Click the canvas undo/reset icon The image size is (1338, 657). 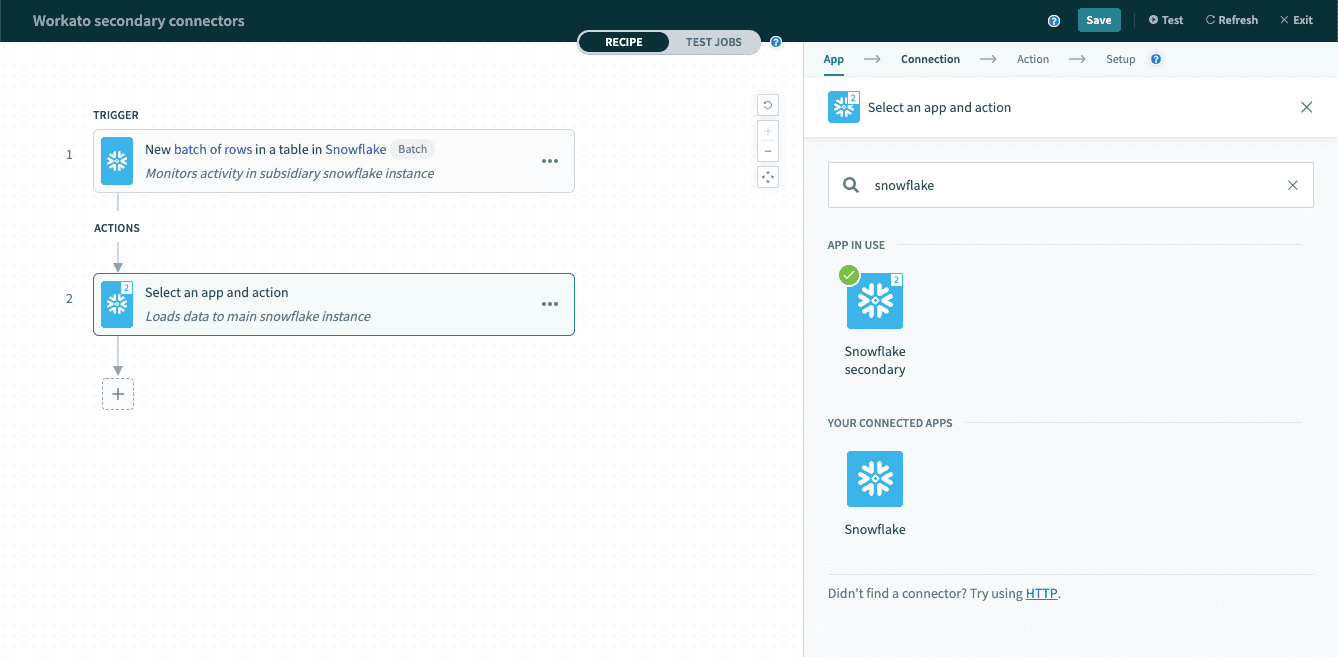pyautogui.click(x=767, y=105)
